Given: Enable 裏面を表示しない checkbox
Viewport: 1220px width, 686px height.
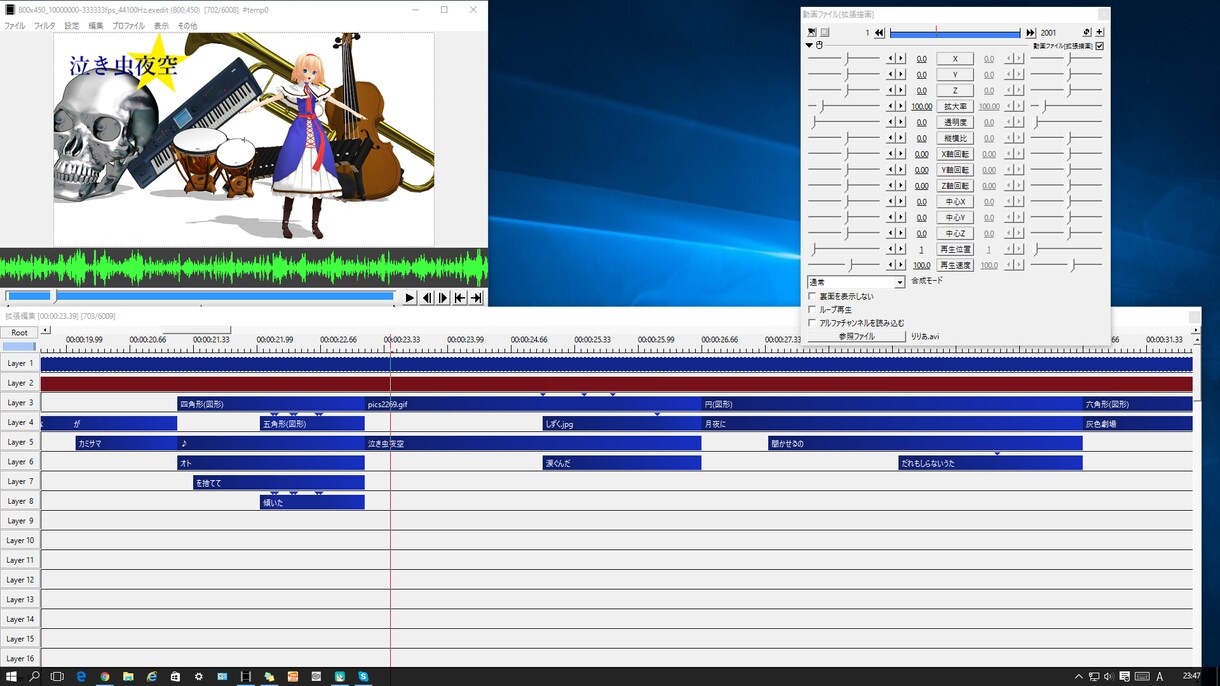Looking at the screenshot, I should click(x=811, y=297).
